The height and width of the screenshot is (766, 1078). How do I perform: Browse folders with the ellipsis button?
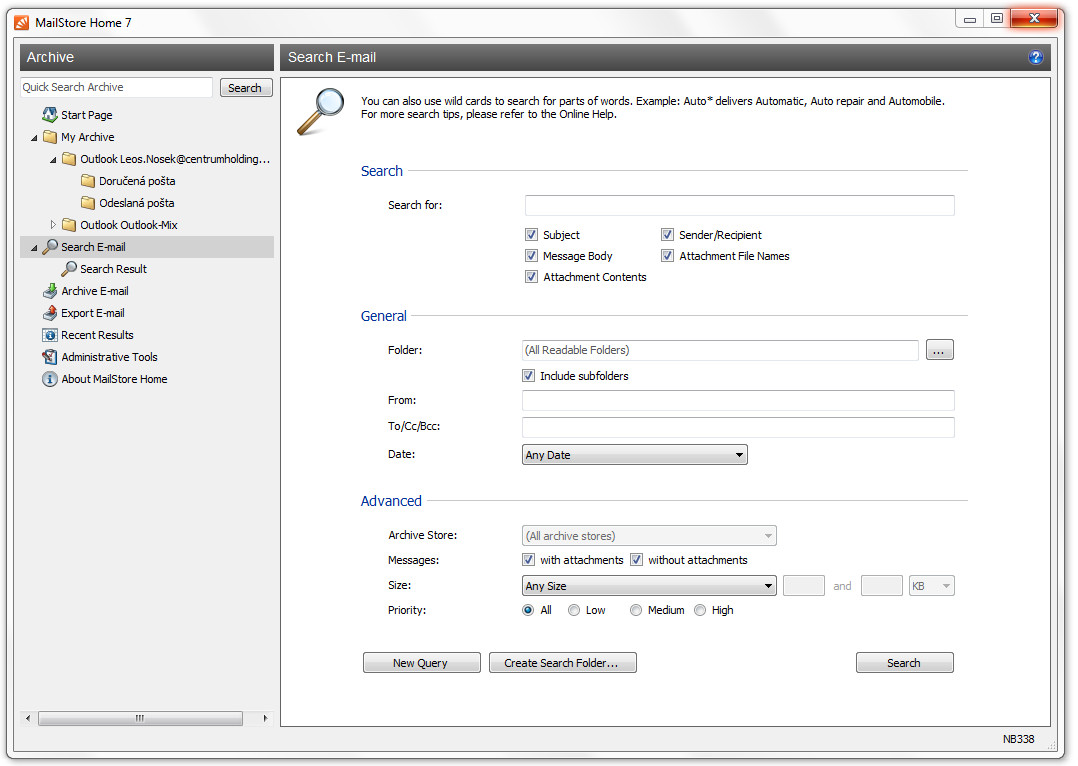(939, 350)
